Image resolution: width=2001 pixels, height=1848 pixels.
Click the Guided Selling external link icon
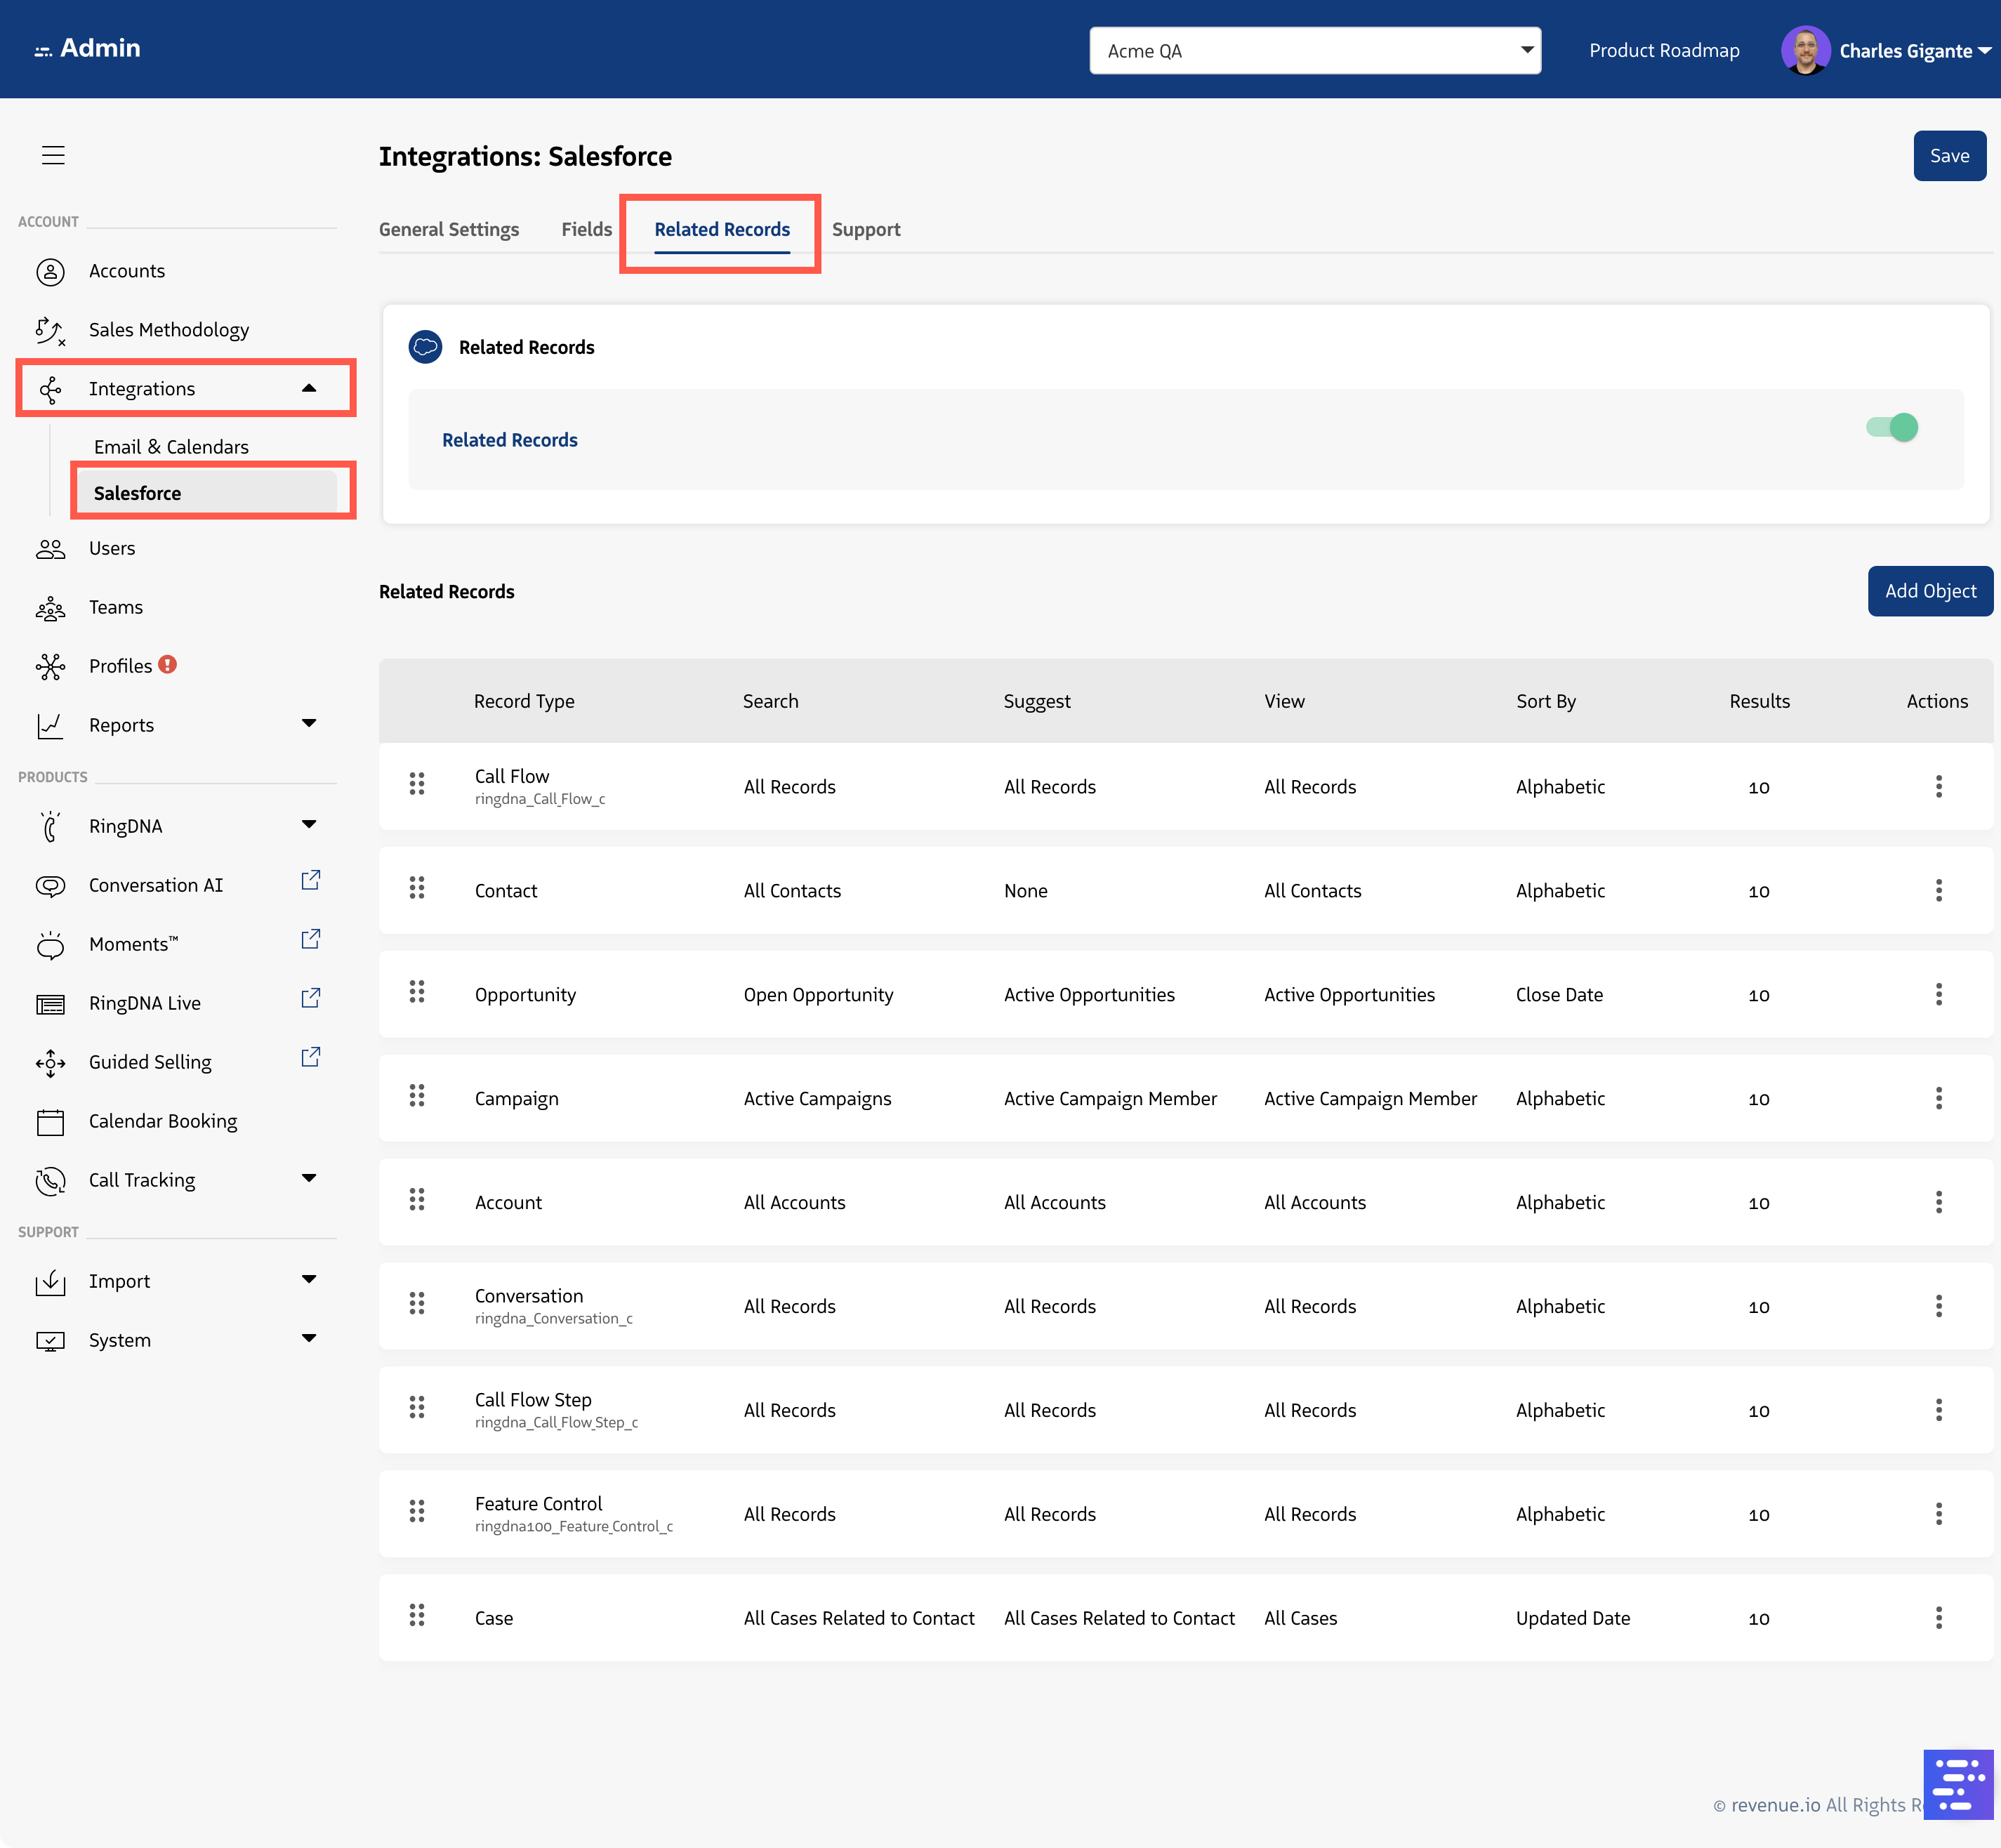310,1057
